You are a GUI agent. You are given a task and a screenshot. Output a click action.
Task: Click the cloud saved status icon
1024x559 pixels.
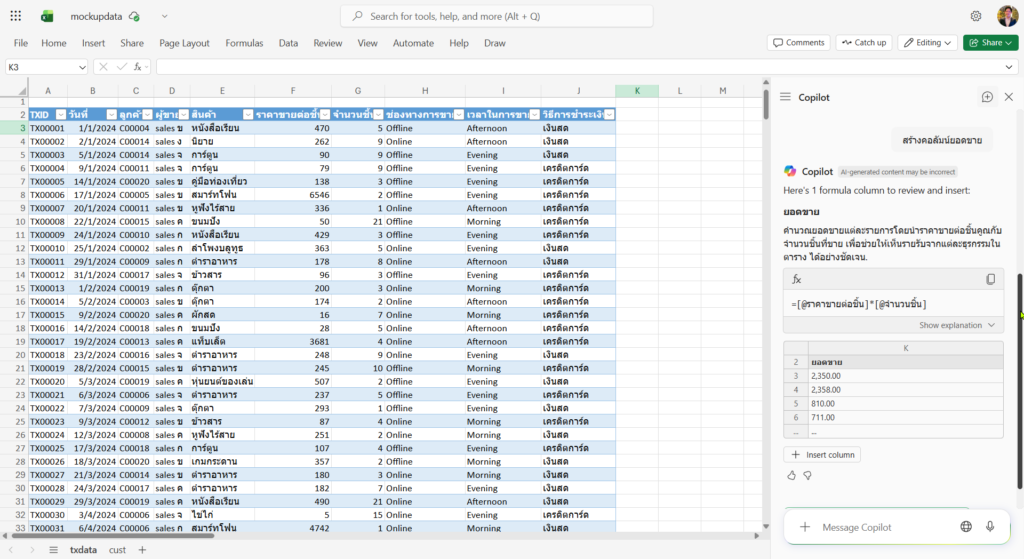(135, 16)
